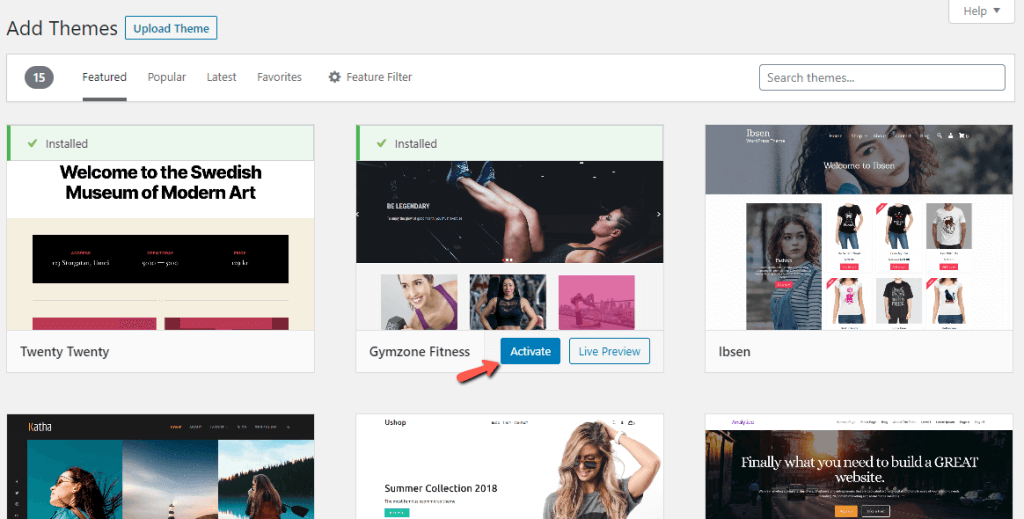Switch to the Featured tab
Screen dimensions: 1024x519
pyautogui.click(x=104, y=77)
